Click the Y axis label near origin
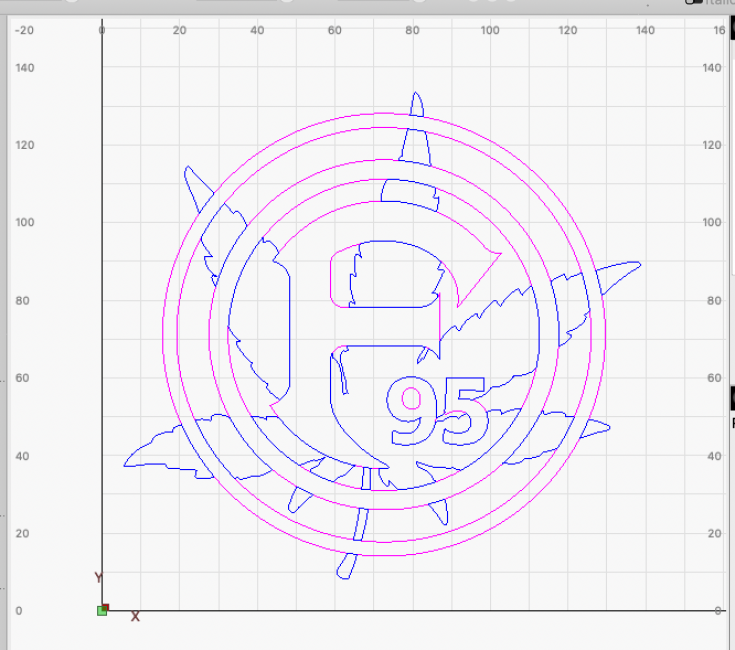735x650 pixels. [98, 578]
